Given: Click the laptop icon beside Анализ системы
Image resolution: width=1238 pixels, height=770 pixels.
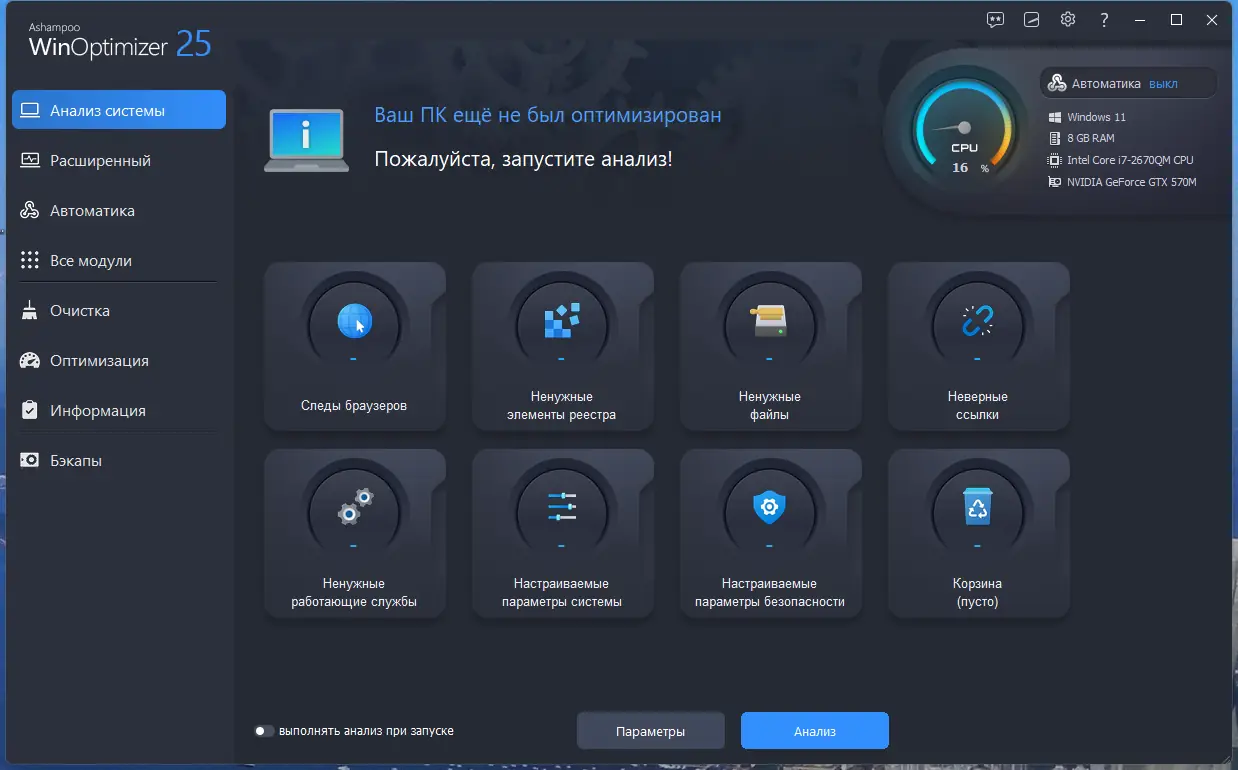Looking at the screenshot, I should click(x=30, y=110).
